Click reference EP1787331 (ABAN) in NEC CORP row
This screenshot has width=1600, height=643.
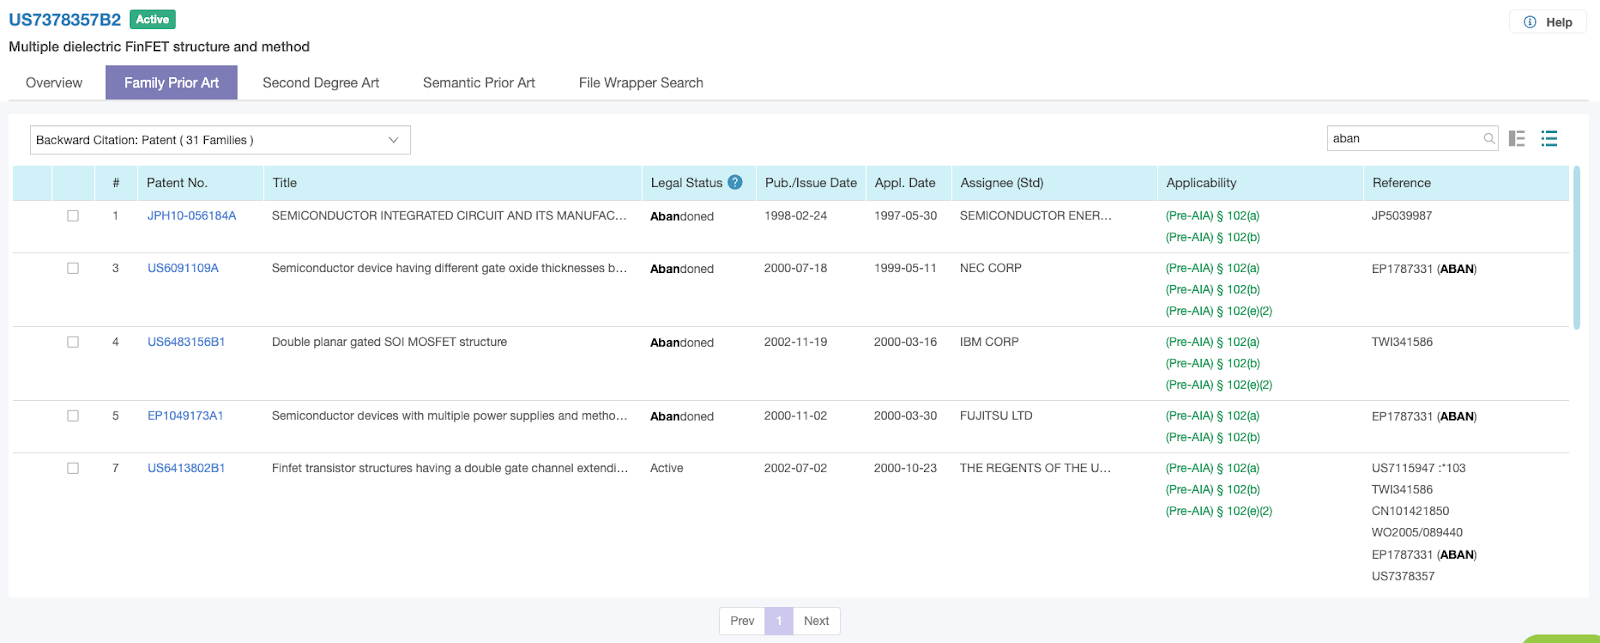[x=1424, y=269]
